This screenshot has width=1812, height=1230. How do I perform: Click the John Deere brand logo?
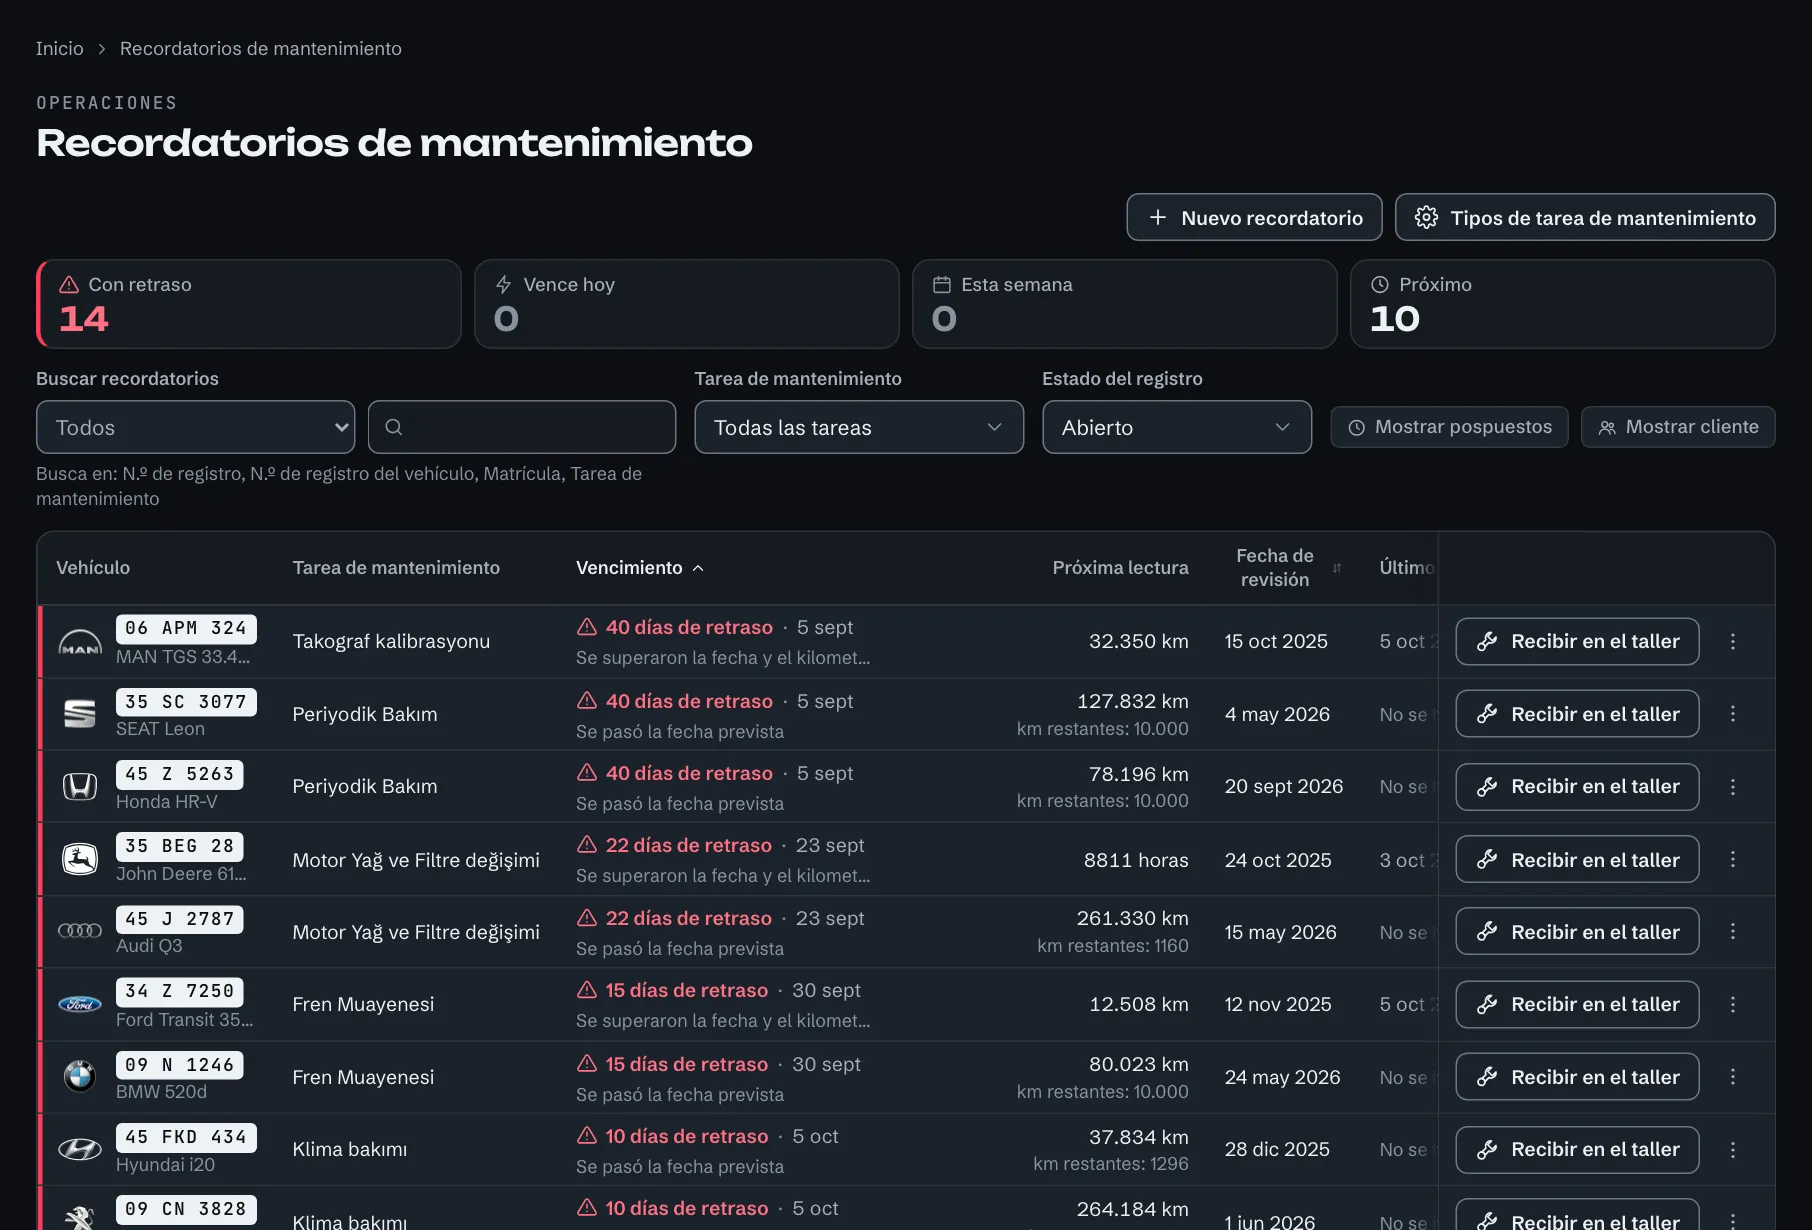[x=80, y=859]
